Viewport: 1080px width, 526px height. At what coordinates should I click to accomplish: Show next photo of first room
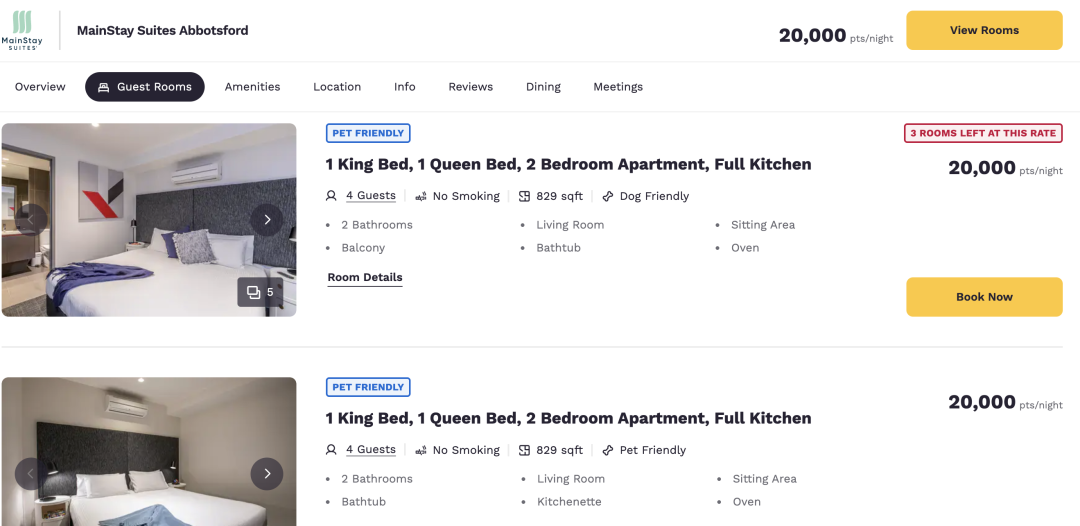(x=267, y=220)
